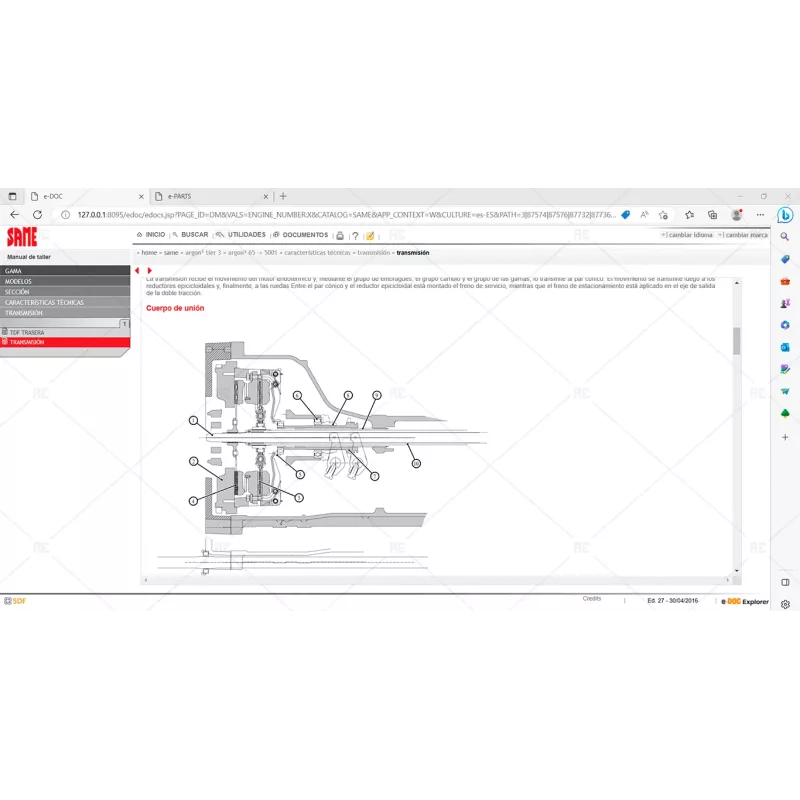The image size is (800, 800).
Task: Click the yellow notes/pencil icon in toolbar
Action: 369,235
